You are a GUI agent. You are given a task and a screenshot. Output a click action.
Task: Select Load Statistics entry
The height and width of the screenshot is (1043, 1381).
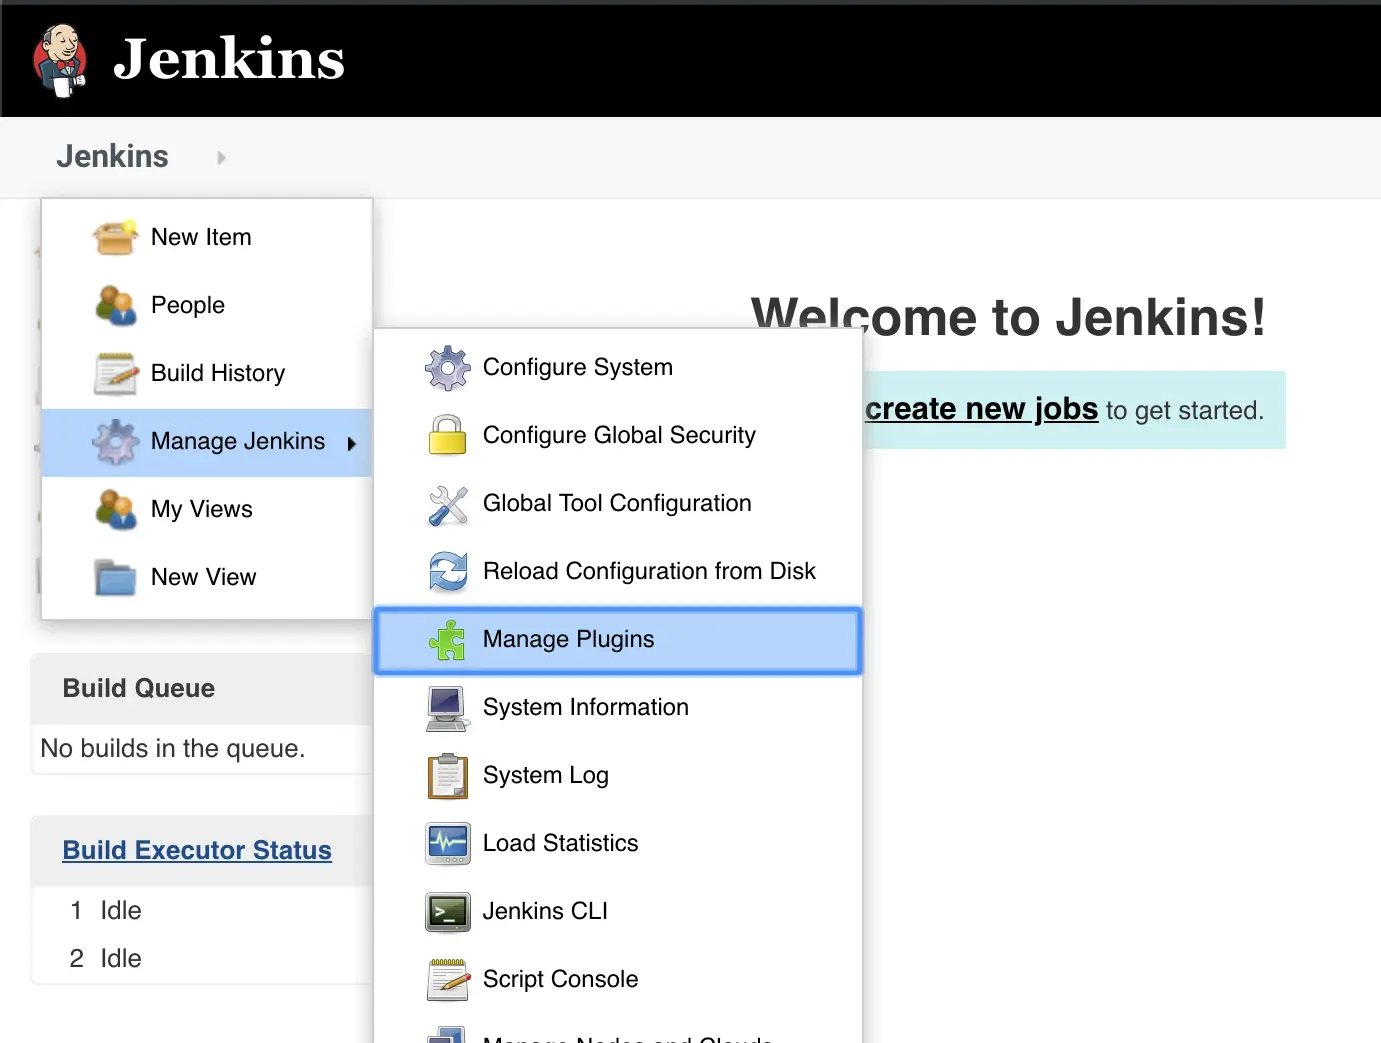click(618, 843)
